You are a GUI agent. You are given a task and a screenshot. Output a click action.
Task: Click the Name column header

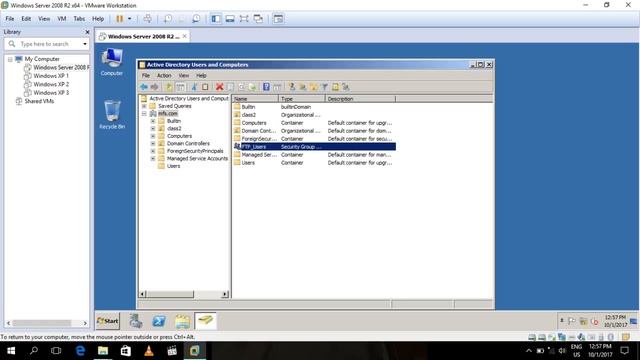[x=256, y=99]
